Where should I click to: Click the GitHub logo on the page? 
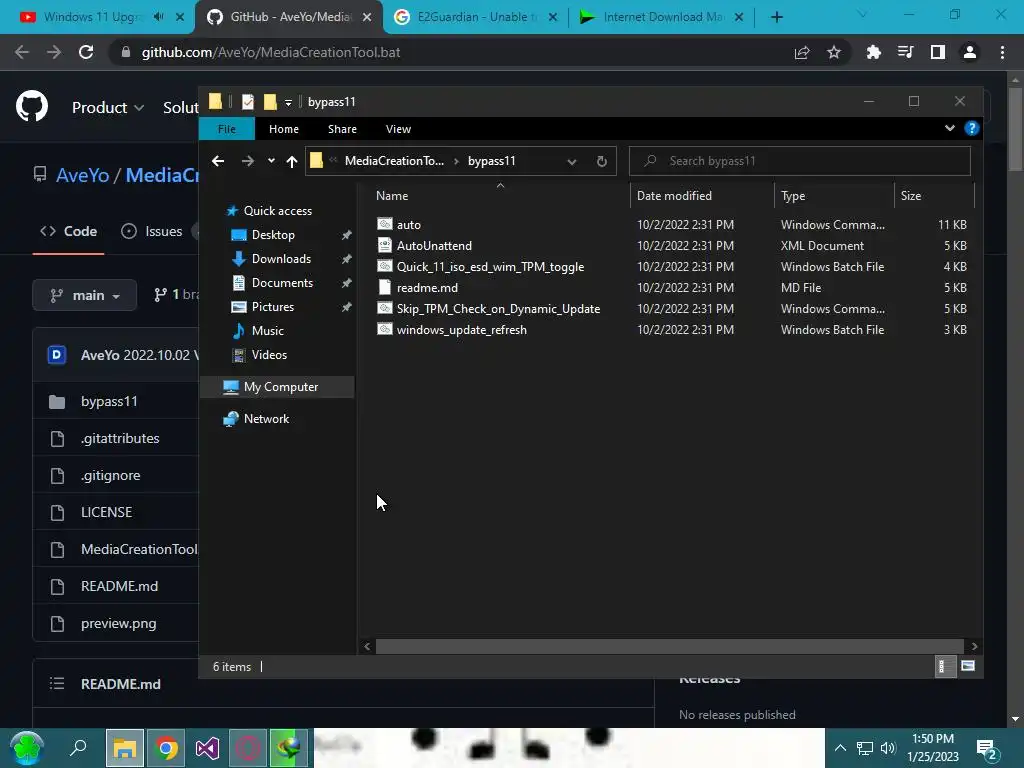pyautogui.click(x=32, y=106)
